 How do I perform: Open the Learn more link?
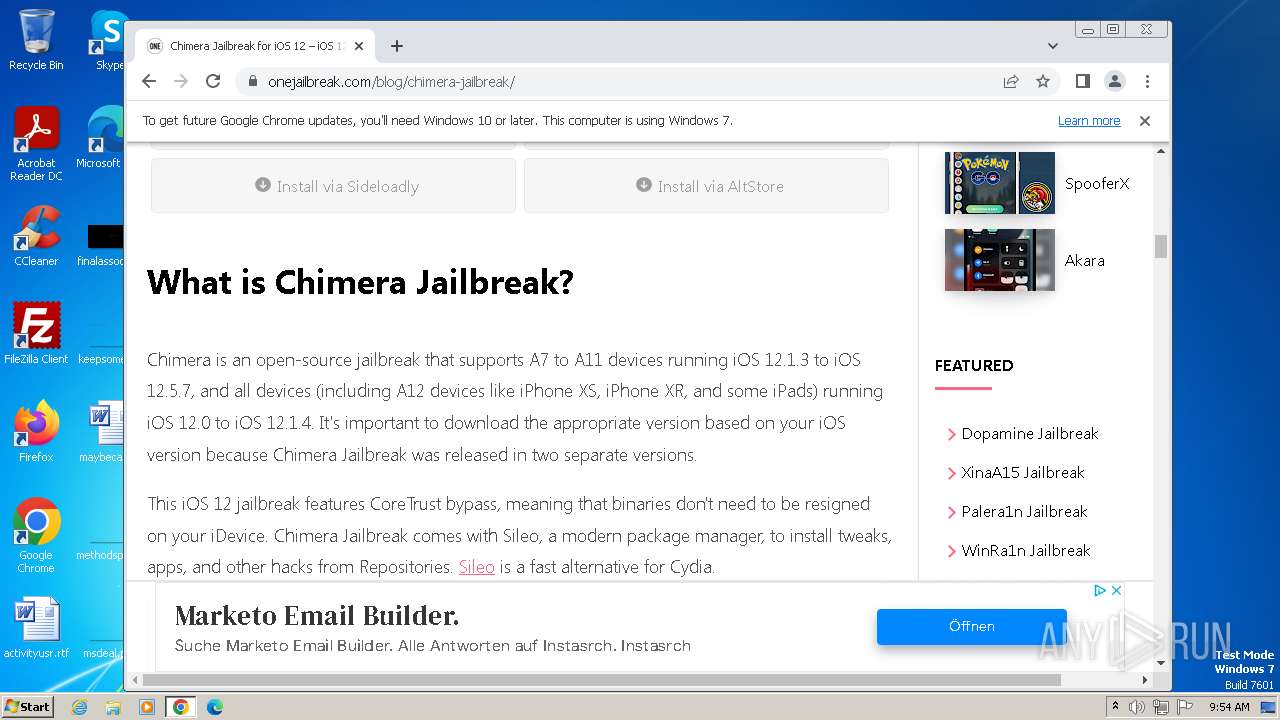coord(1089,120)
